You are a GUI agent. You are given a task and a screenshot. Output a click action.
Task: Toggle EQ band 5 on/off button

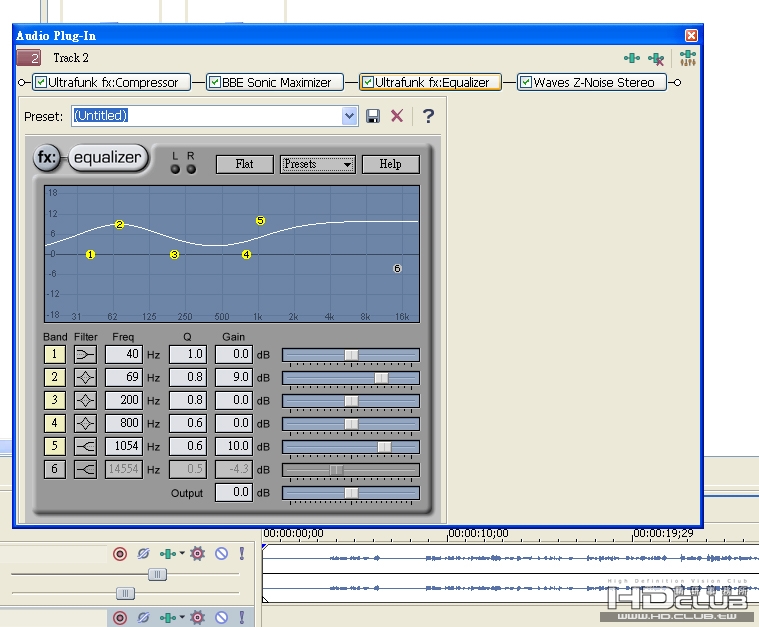tap(55, 446)
